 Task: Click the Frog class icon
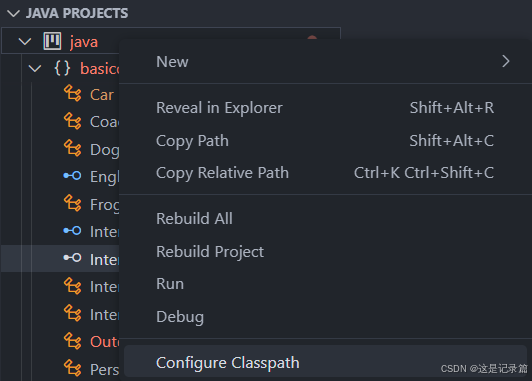click(x=73, y=203)
